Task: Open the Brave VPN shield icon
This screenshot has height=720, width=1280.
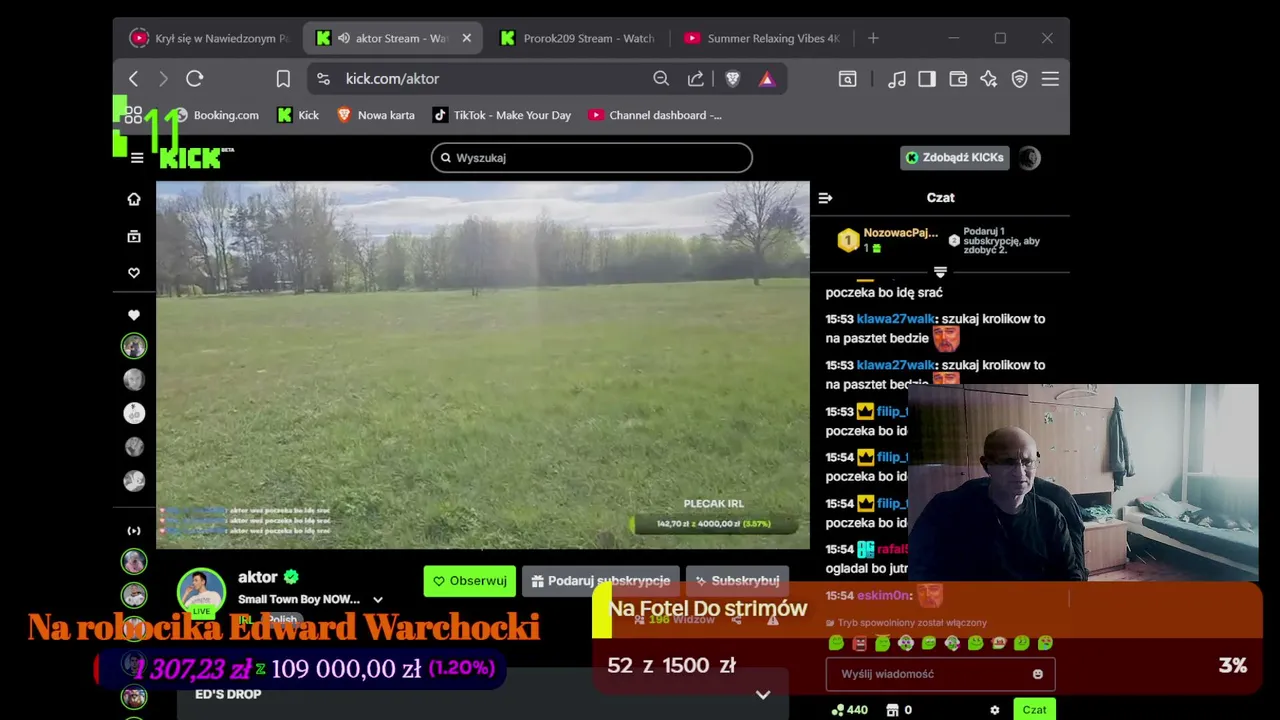Action: pos(1020,79)
